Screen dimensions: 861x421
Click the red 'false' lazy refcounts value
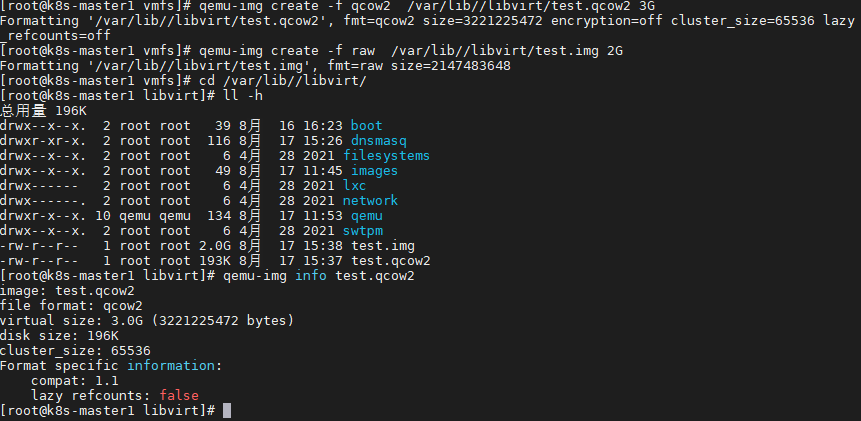[x=179, y=395]
